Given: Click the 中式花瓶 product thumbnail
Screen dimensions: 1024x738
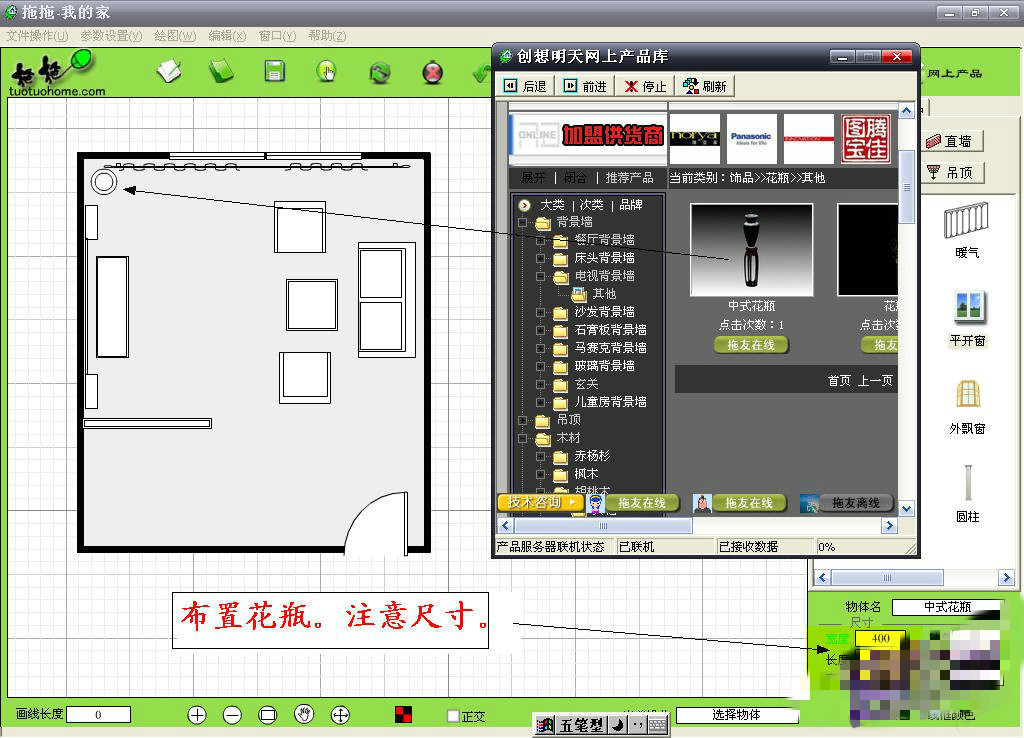Looking at the screenshot, I should pyautogui.click(x=751, y=249).
